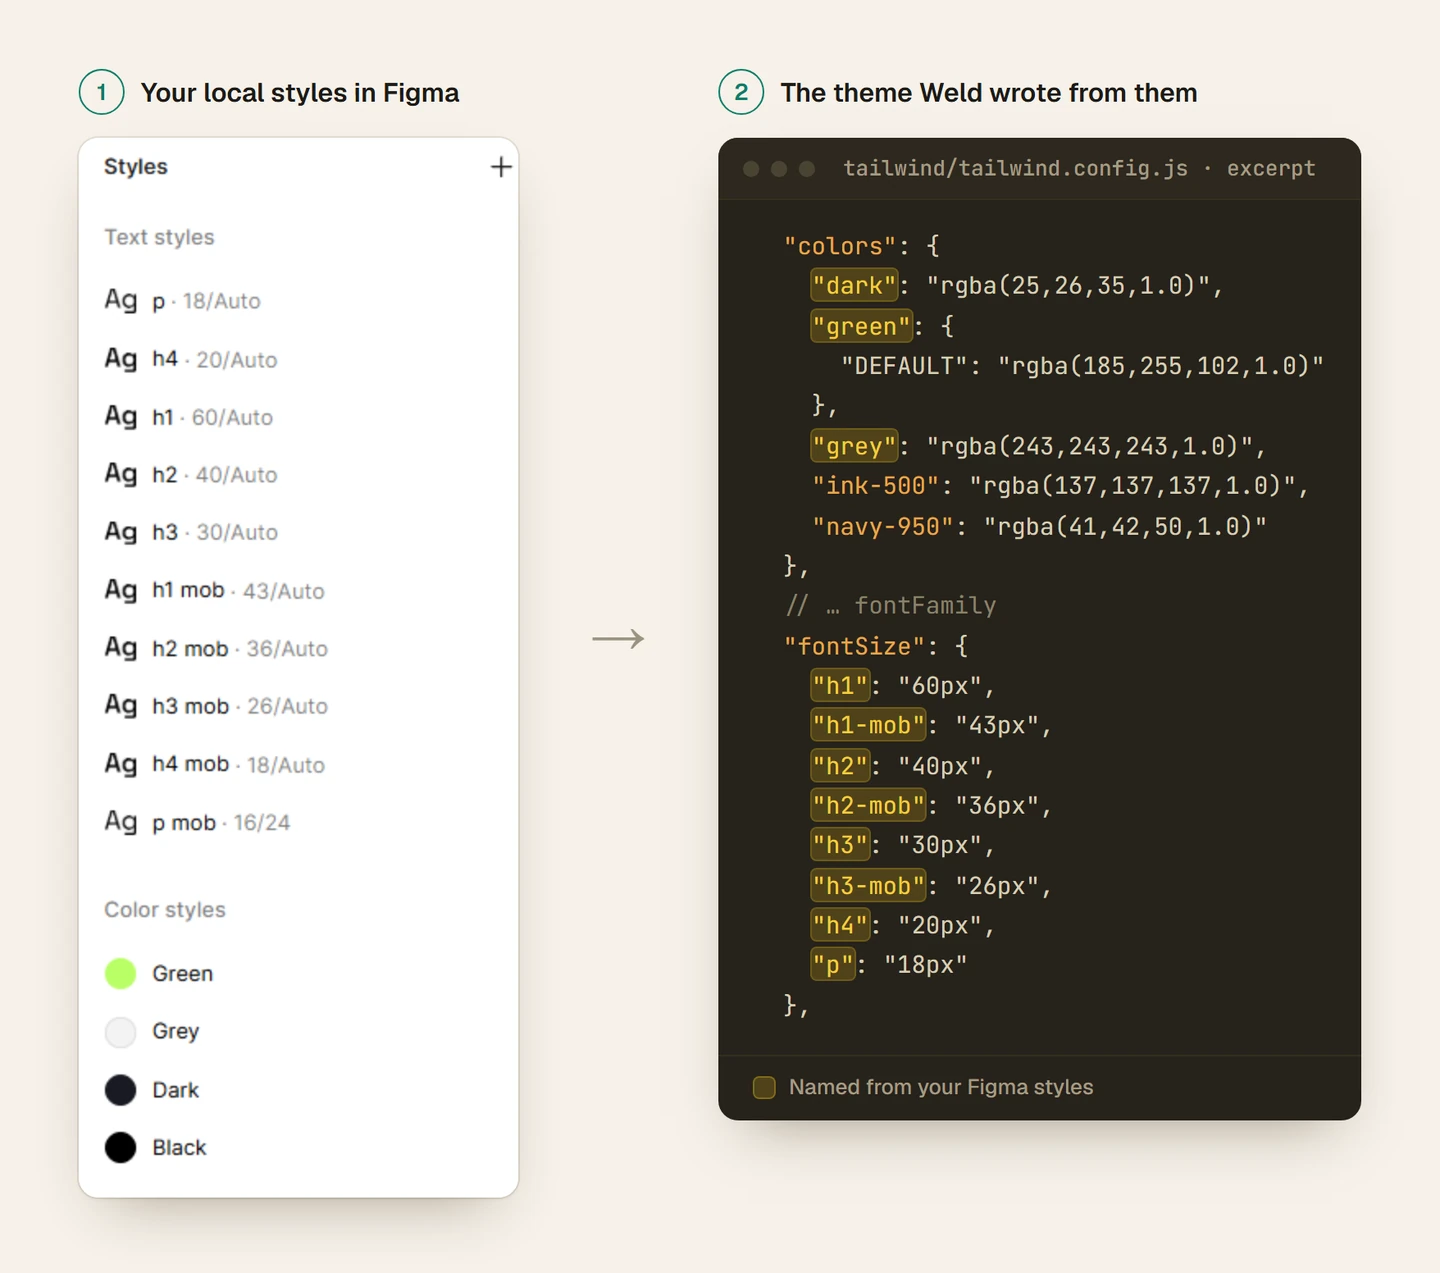
Task: Click the word "excerpt" in the code header
Action: click(1271, 168)
